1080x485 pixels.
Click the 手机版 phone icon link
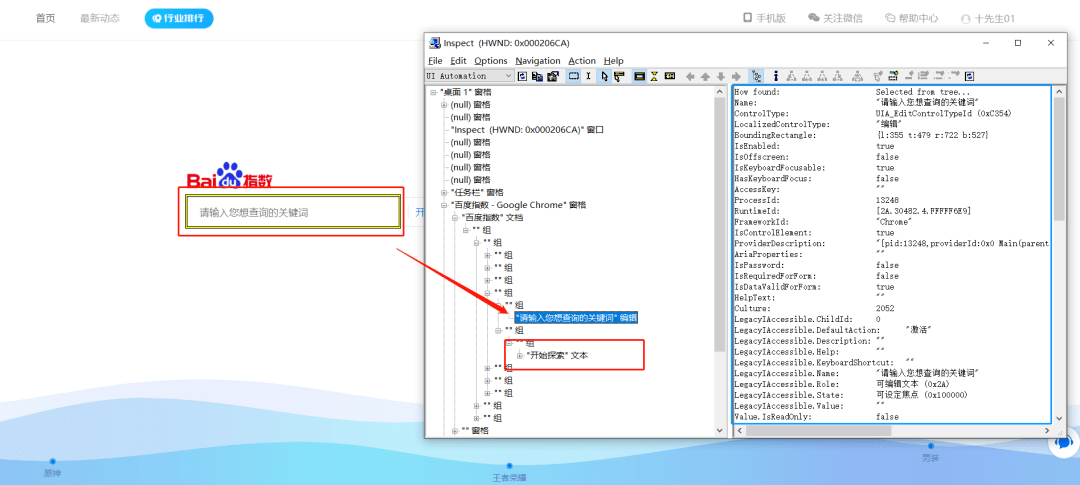(x=764, y=18)
